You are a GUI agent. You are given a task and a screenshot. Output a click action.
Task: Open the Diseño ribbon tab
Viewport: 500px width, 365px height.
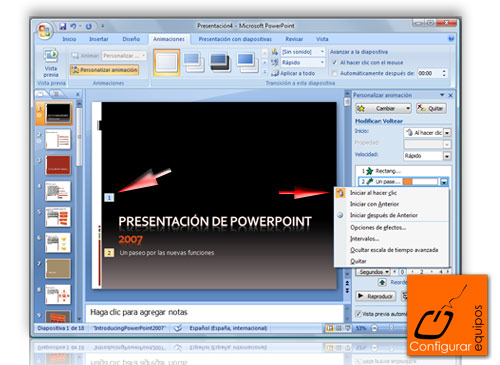[131, 39]
